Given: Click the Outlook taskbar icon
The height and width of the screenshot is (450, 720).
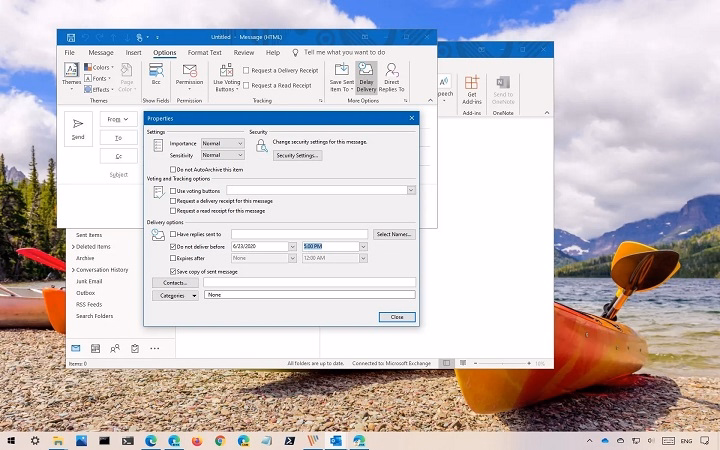Looking at the screenshot, I should [x=336, y=441].
